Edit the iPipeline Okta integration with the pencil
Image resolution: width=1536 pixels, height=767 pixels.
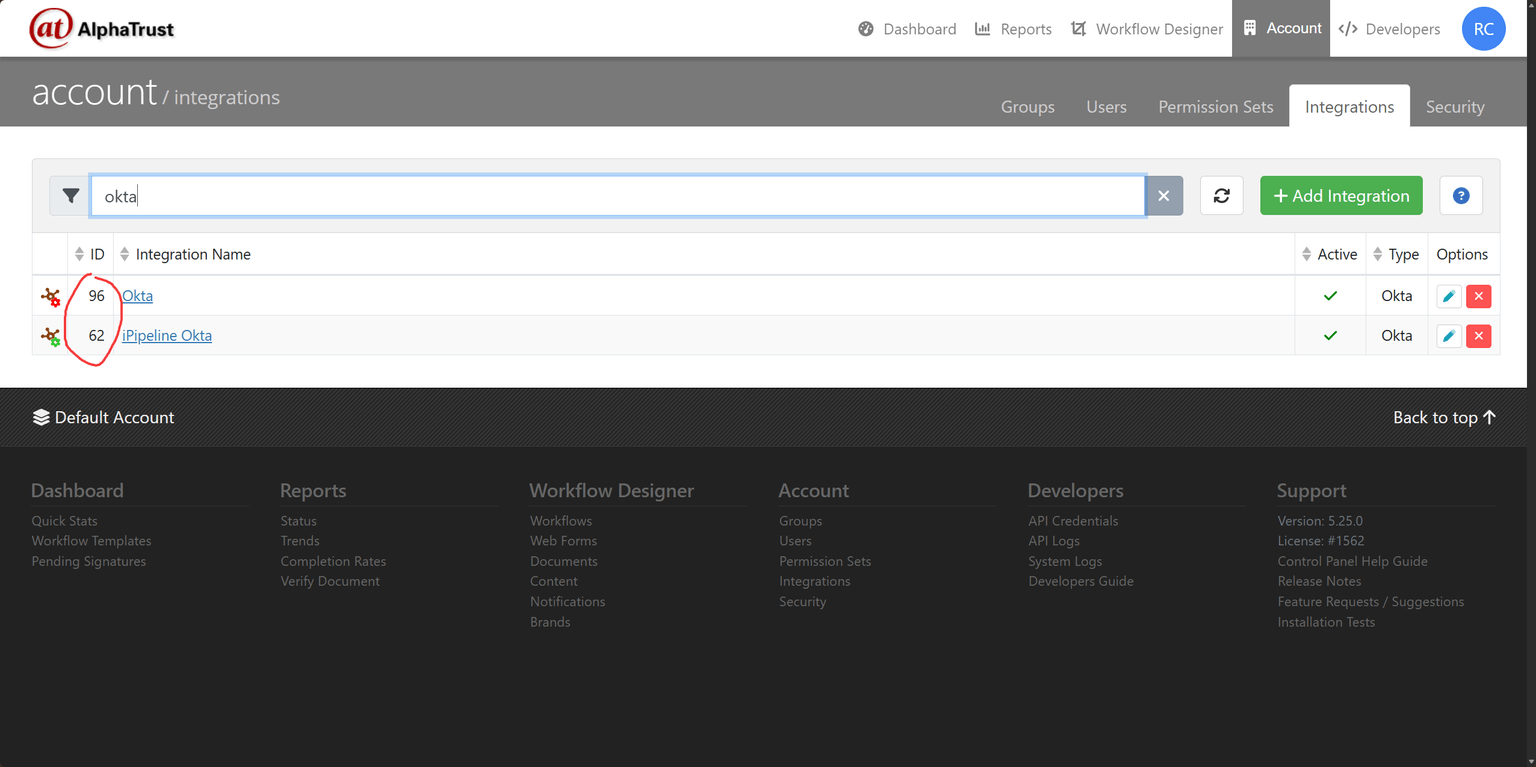(x=1449, y=336)
